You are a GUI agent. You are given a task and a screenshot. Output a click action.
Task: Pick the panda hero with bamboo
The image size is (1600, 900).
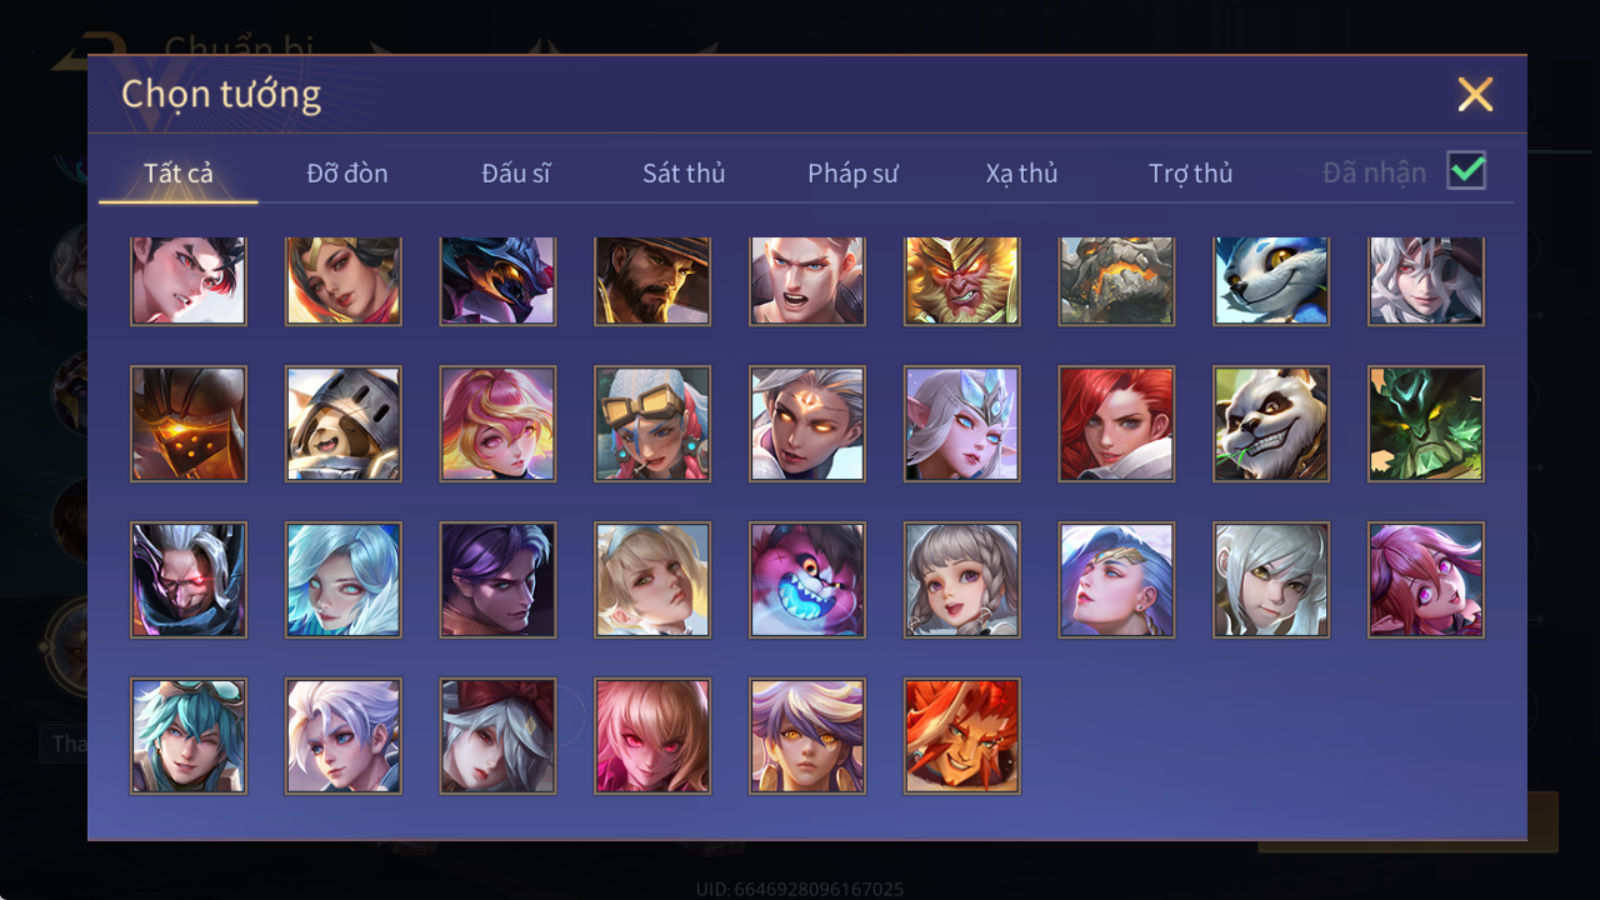coord(1271,424)
